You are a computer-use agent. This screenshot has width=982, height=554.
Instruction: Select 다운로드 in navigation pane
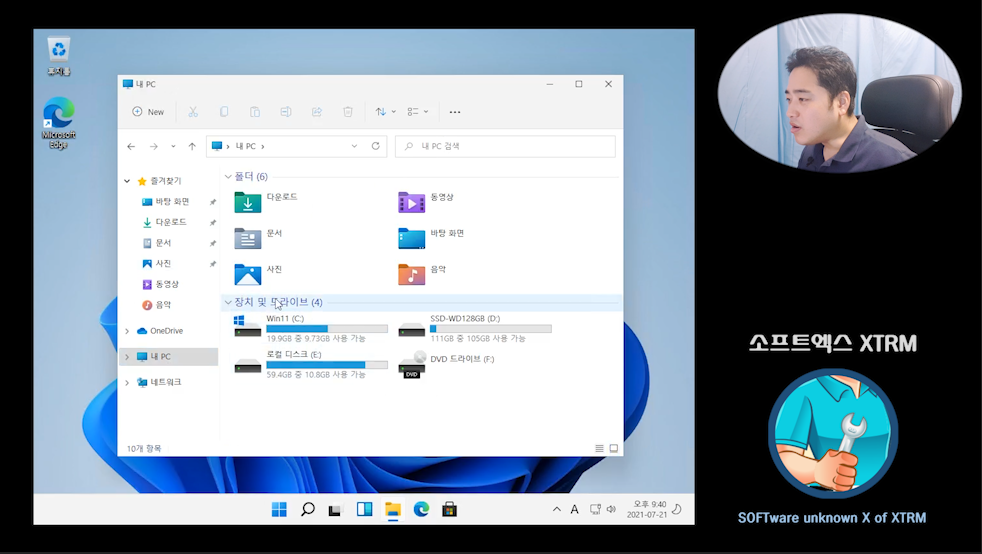point(165,222)
